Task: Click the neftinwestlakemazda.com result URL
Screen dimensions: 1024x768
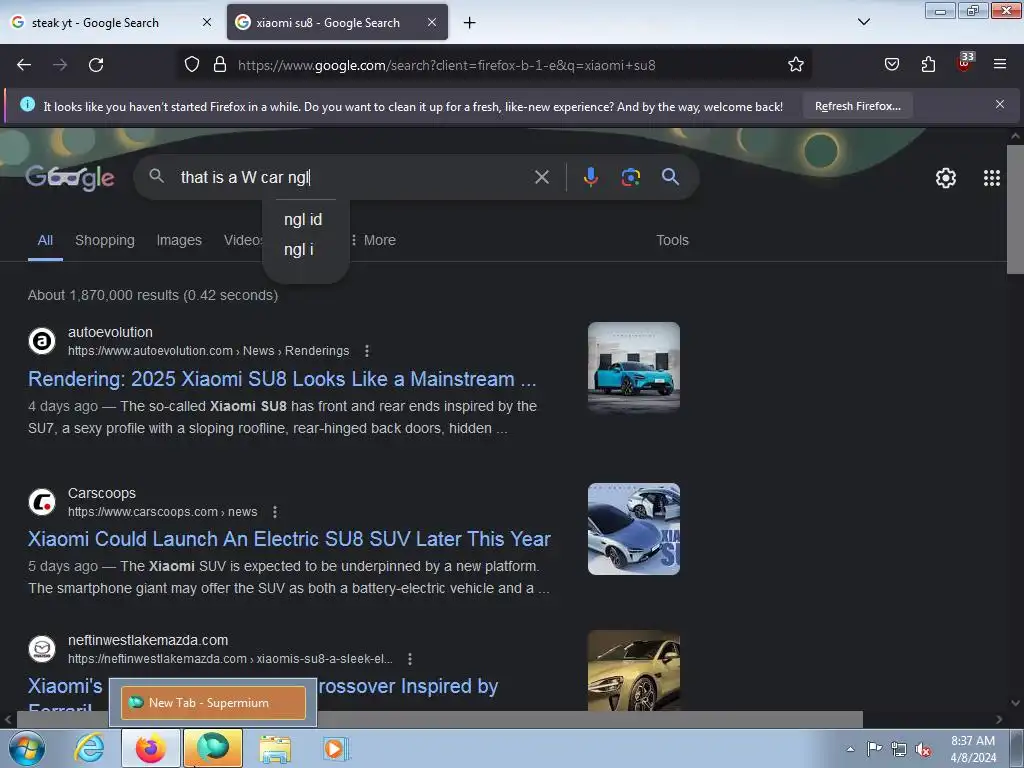Action: coord(230,659)
